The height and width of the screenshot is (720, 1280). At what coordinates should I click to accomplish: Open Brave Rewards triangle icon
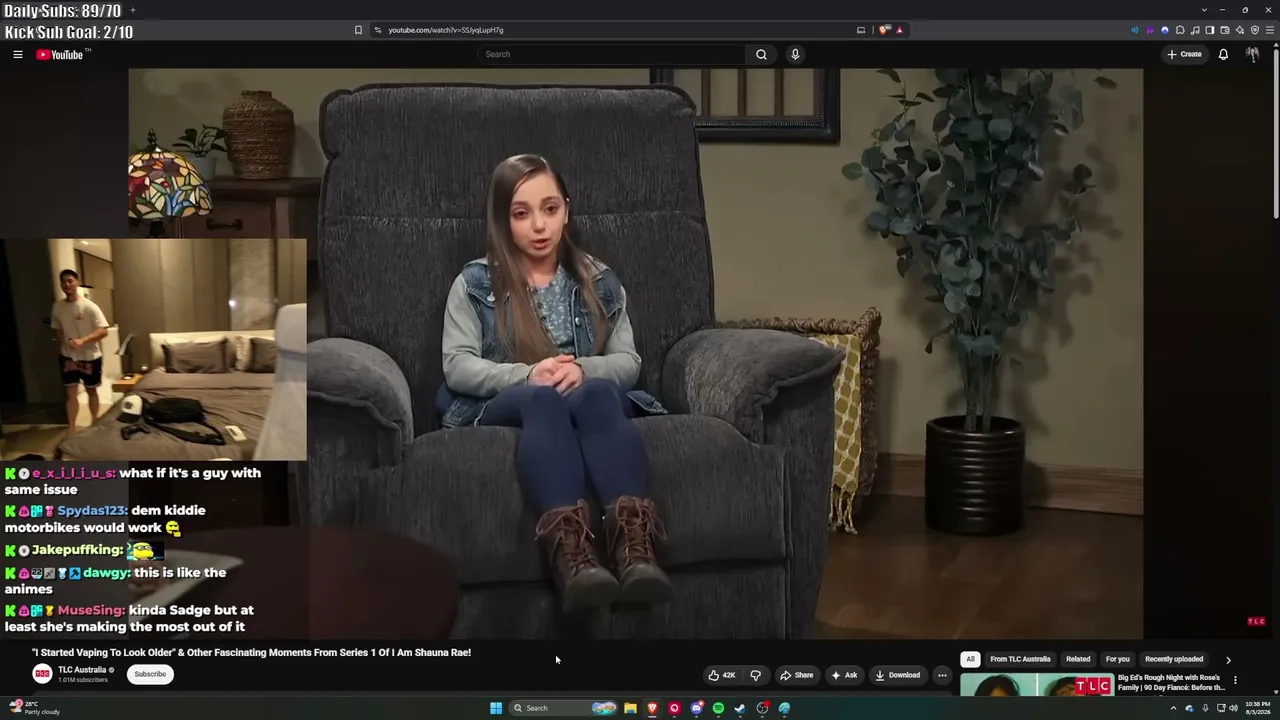tap(900, 30)
